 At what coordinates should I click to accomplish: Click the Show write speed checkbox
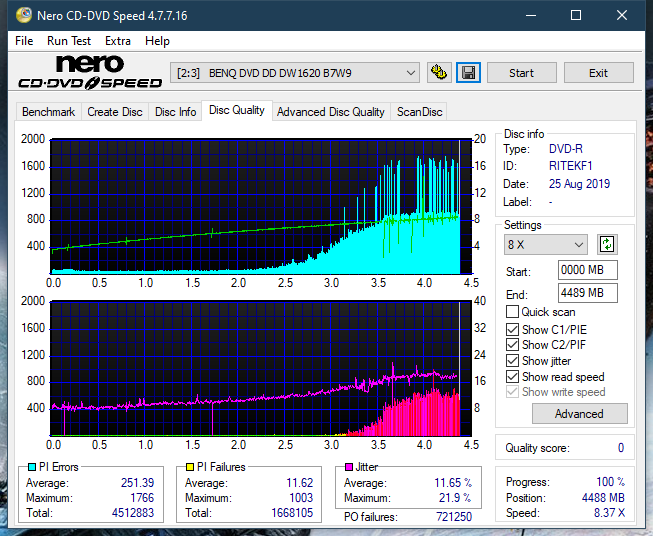512,392
